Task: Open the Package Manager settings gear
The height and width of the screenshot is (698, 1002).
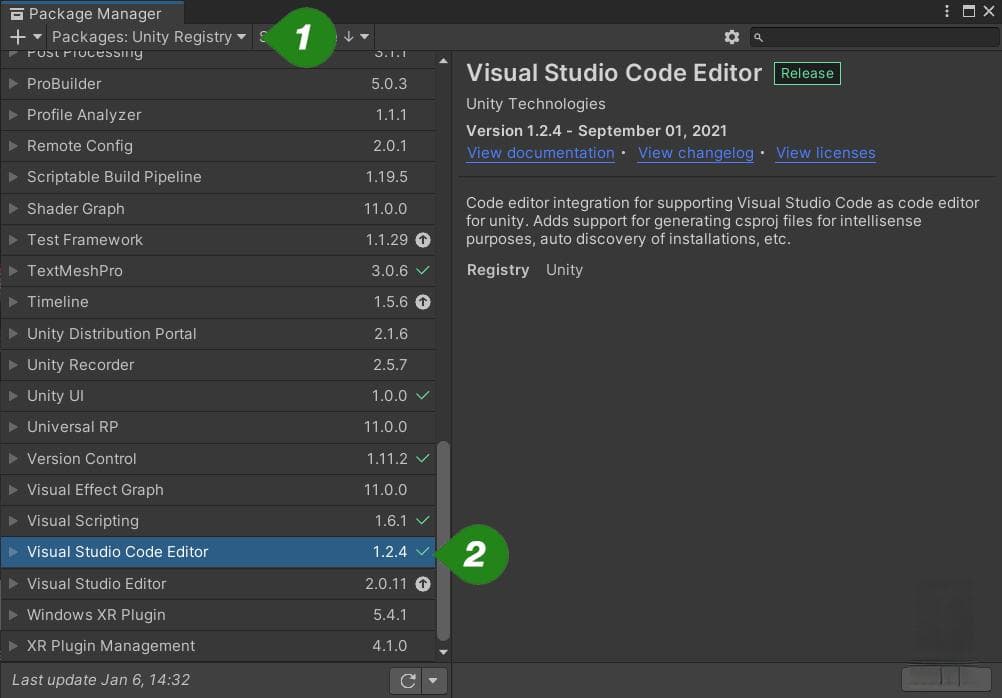Action: point(732,37)
